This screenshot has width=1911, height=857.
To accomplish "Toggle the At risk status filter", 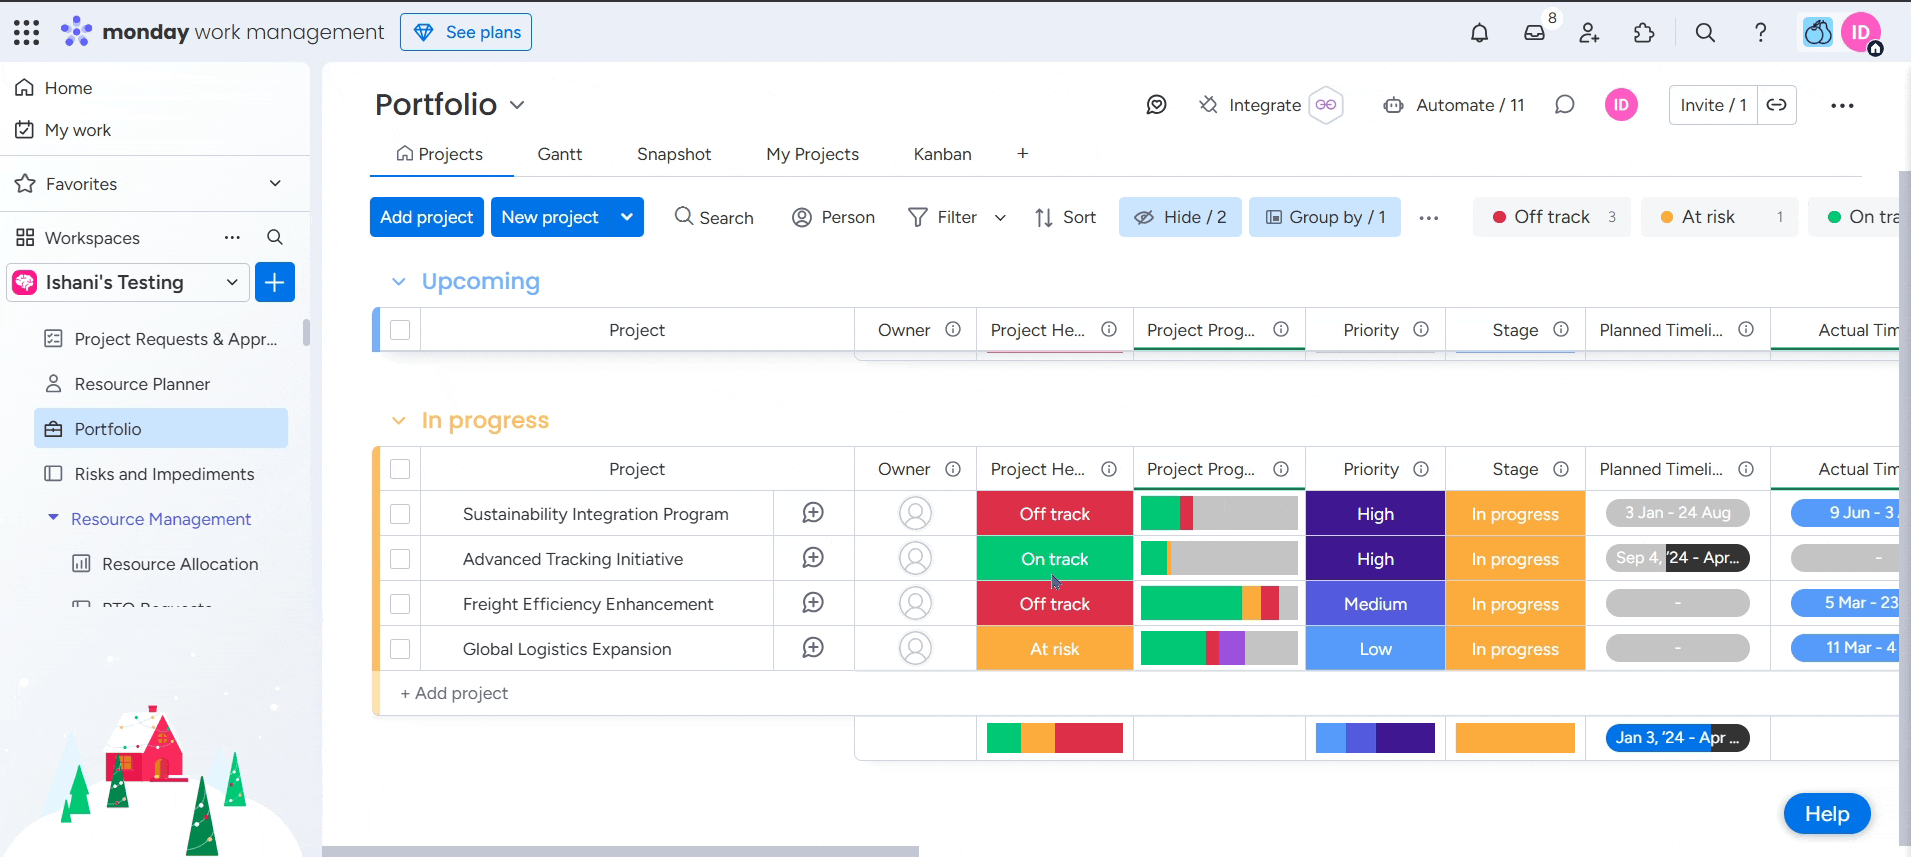I will pos(1720,217).
